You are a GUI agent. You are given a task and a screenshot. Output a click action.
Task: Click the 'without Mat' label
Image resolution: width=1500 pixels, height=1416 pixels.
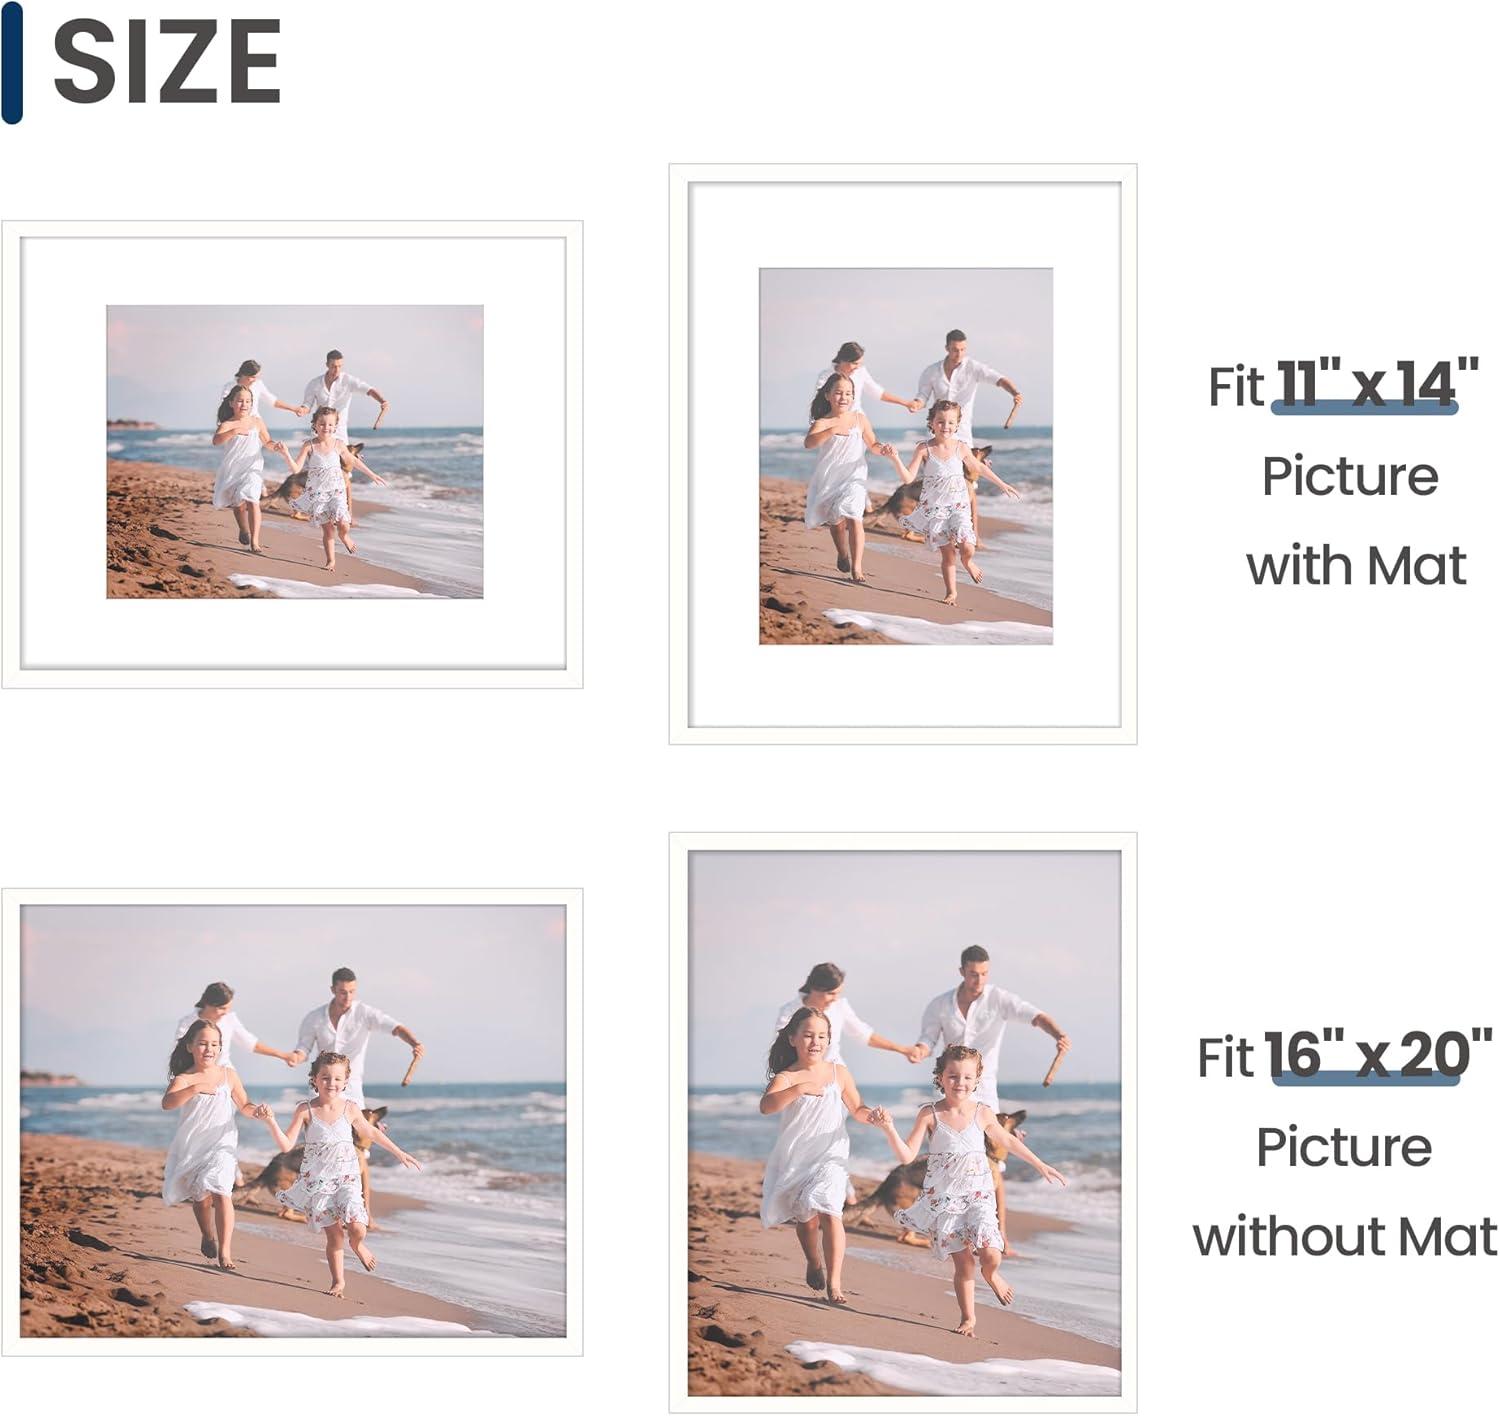[1346, 1236]
